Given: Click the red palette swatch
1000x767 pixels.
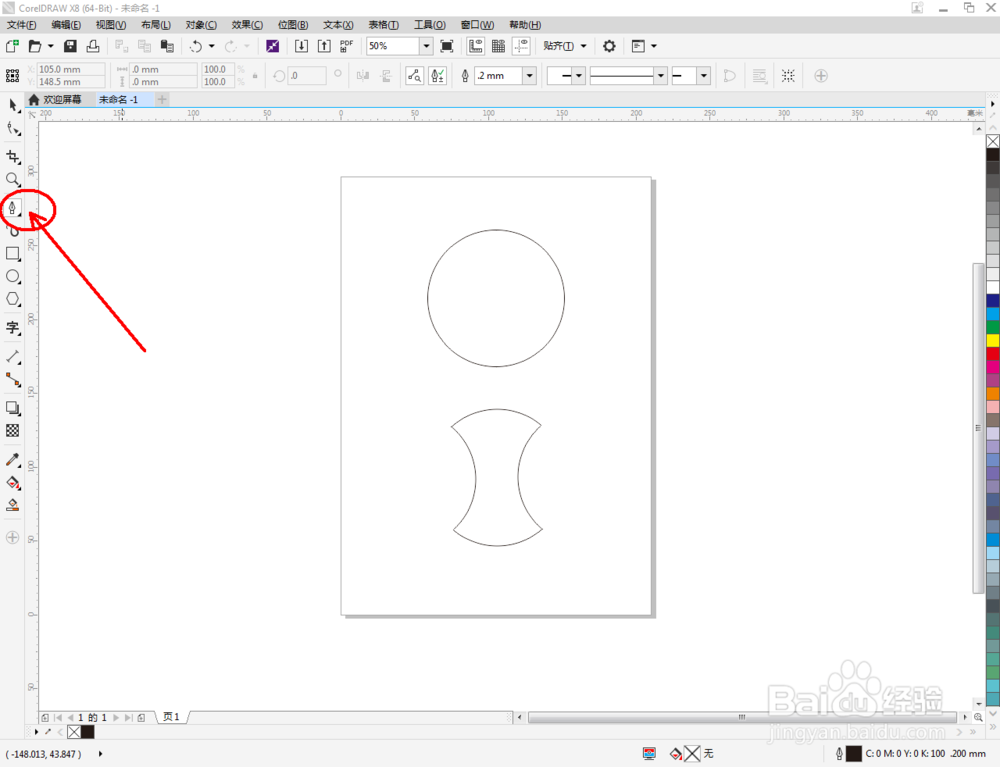Looking at the screenshot, I should [x=993, y=353].
